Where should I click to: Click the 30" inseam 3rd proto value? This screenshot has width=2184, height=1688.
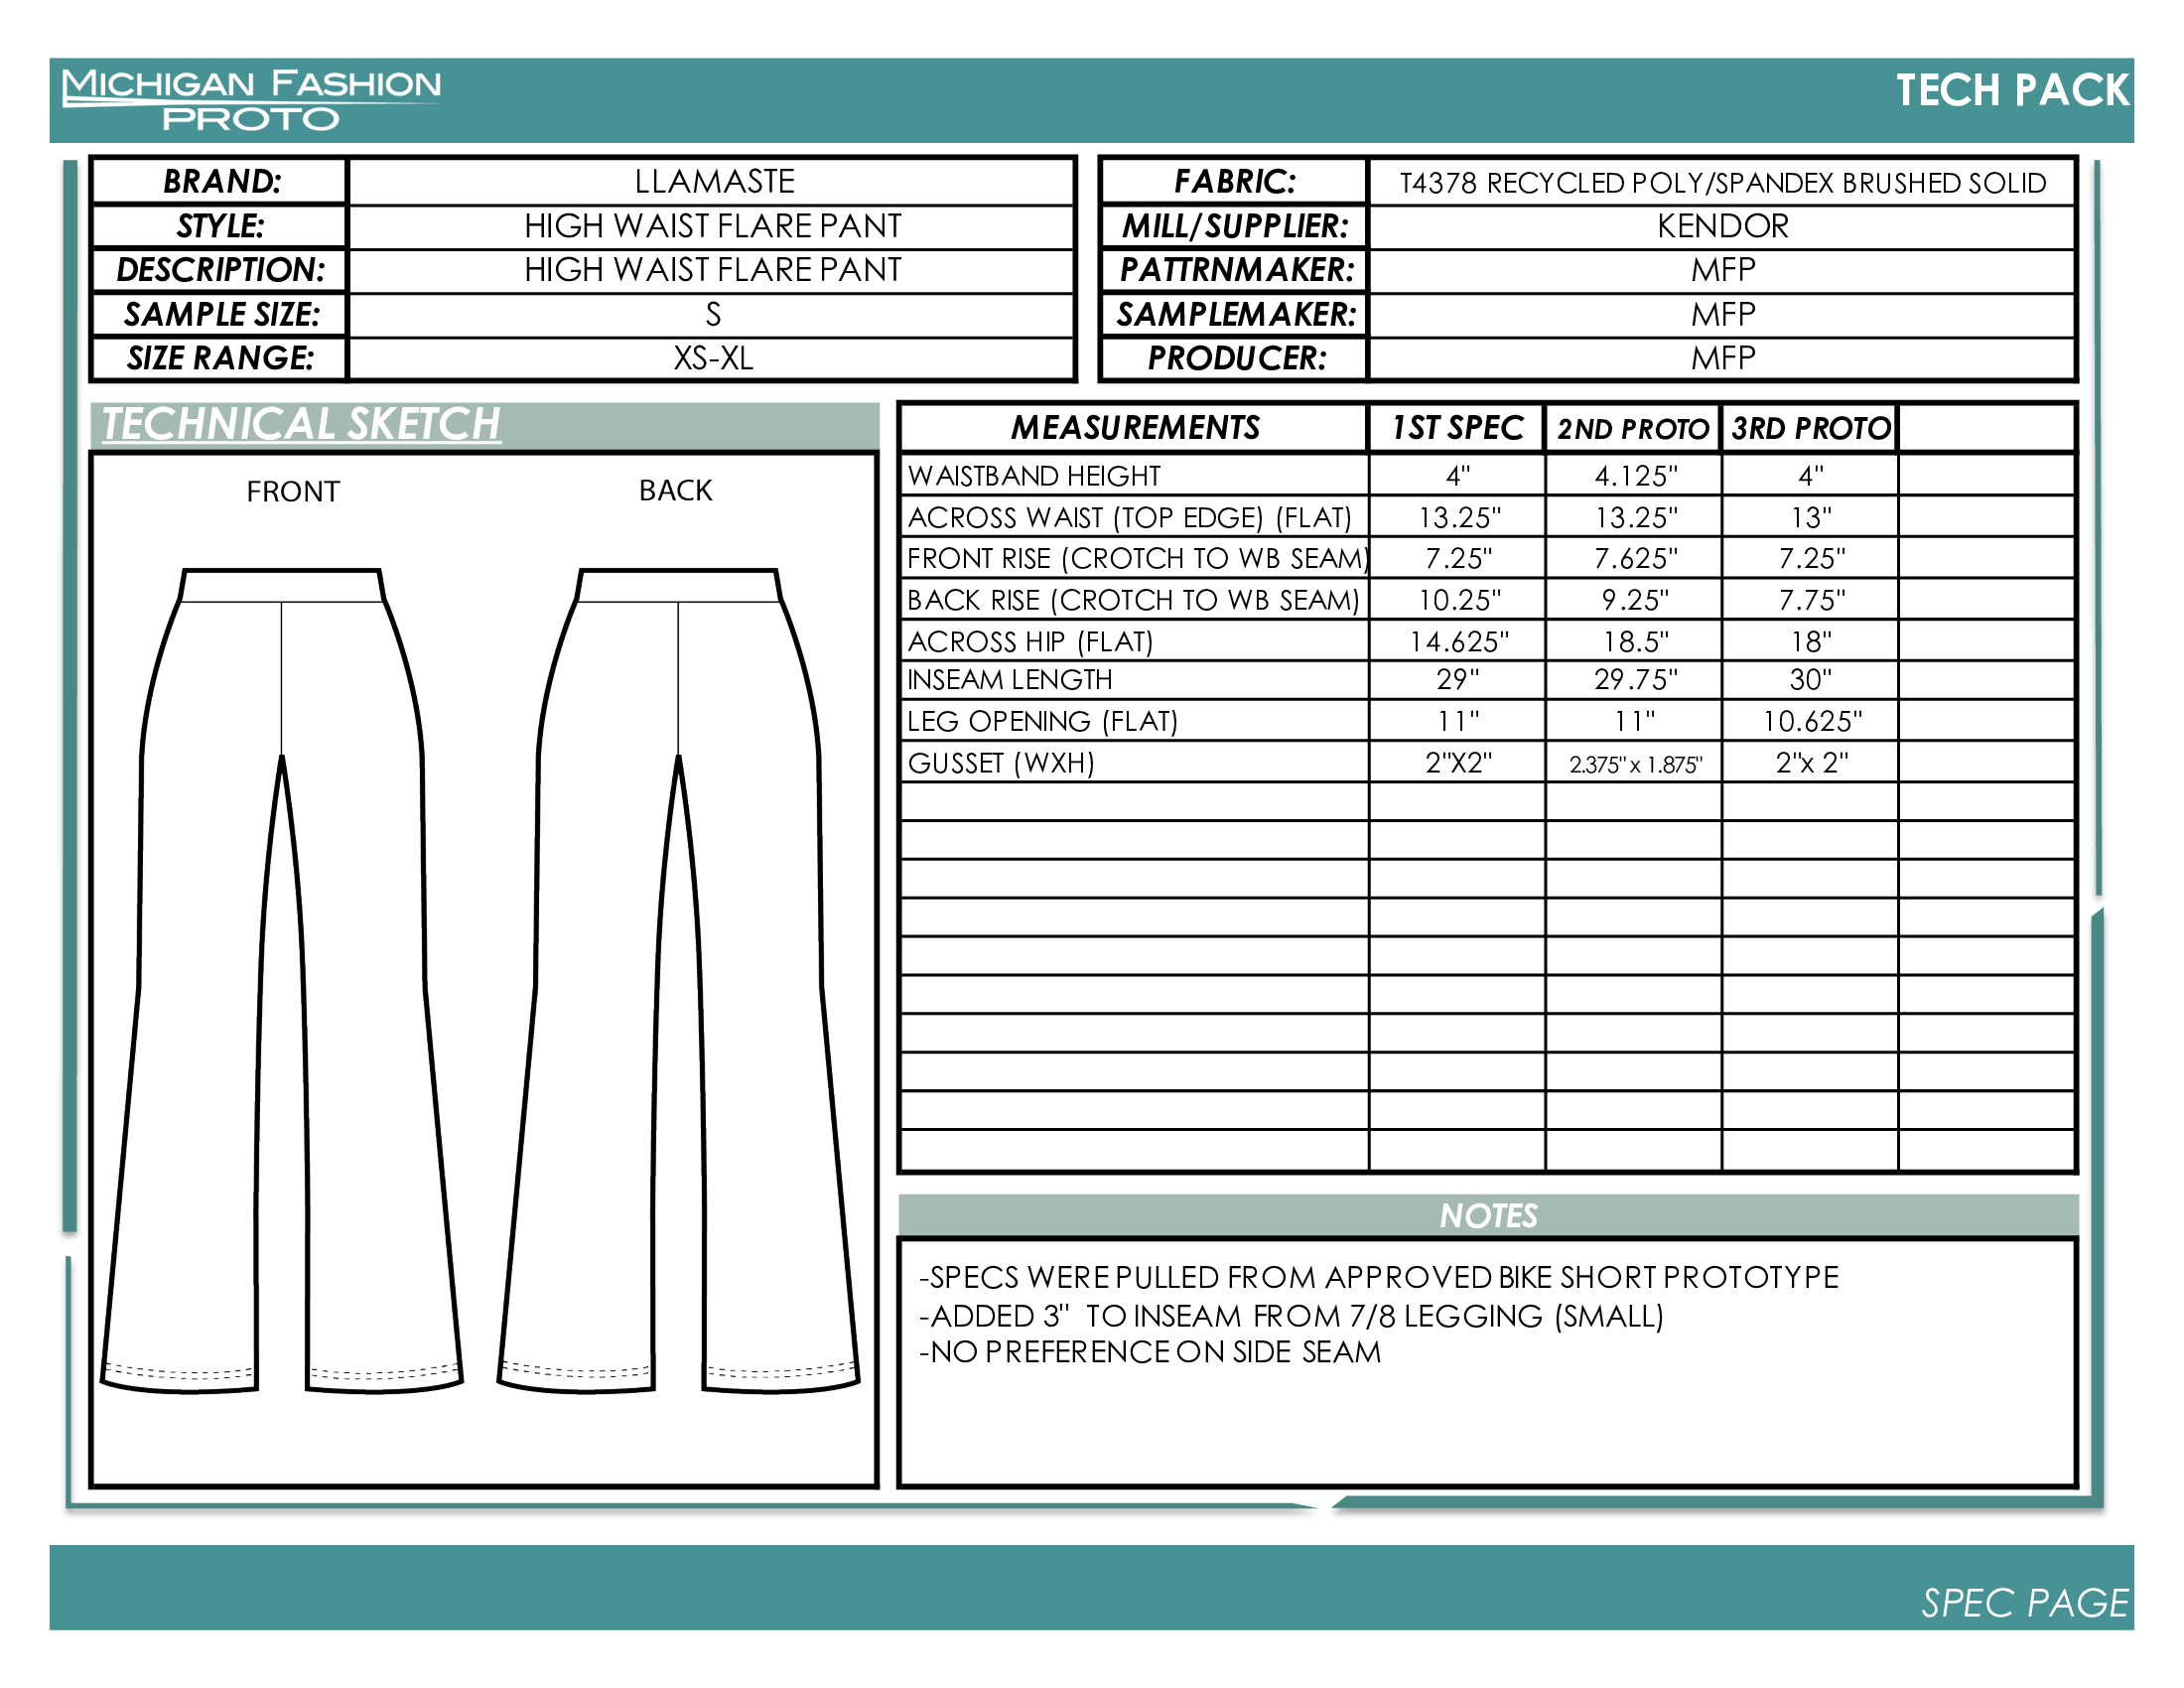click(x=1811, y=680)
